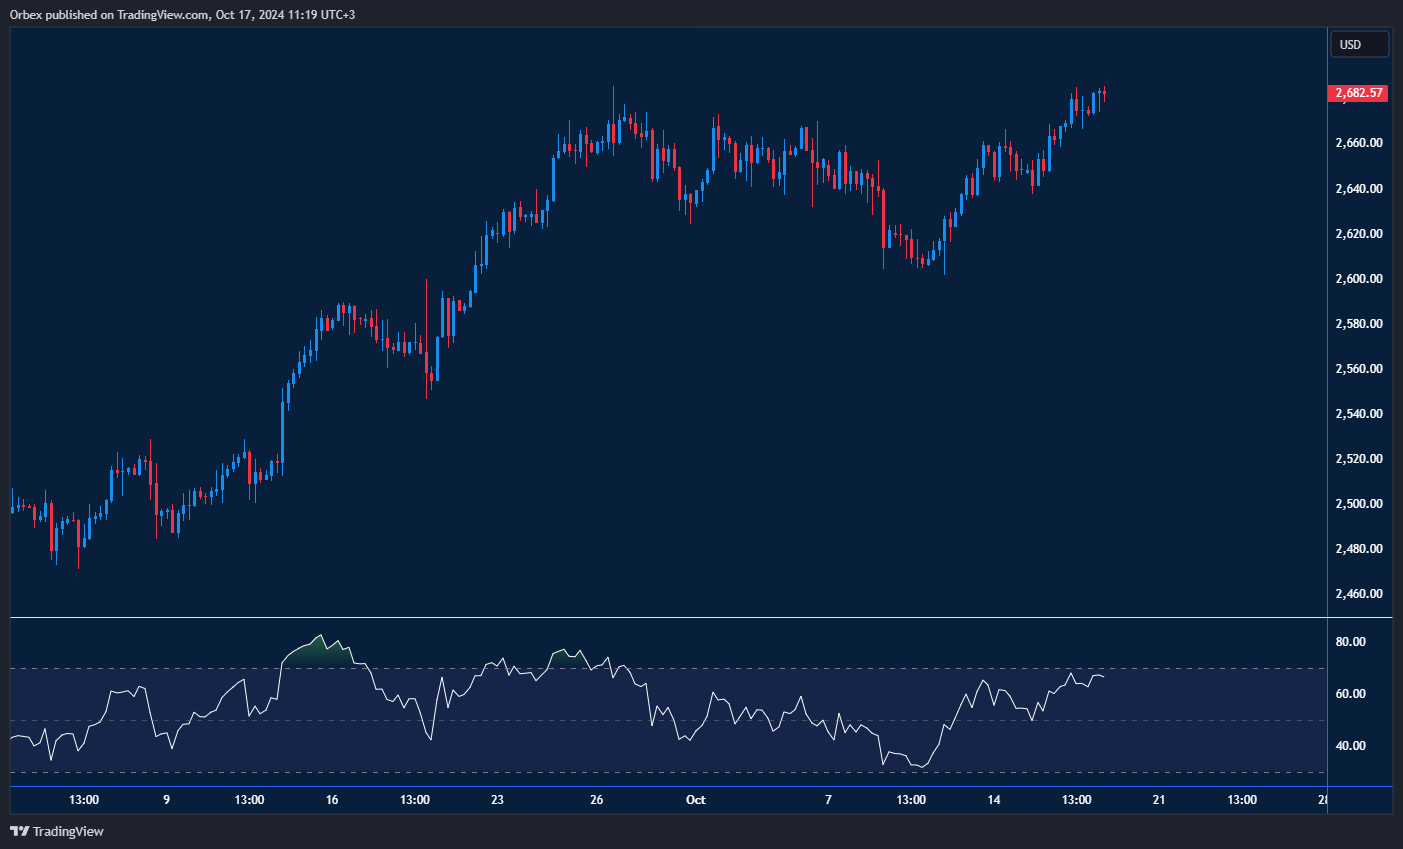Image resolution: width=1403 pixels, height=849 pixels.
Task: Click the red 2,682.57 current price label
Action: click(x=1359, y=93)
